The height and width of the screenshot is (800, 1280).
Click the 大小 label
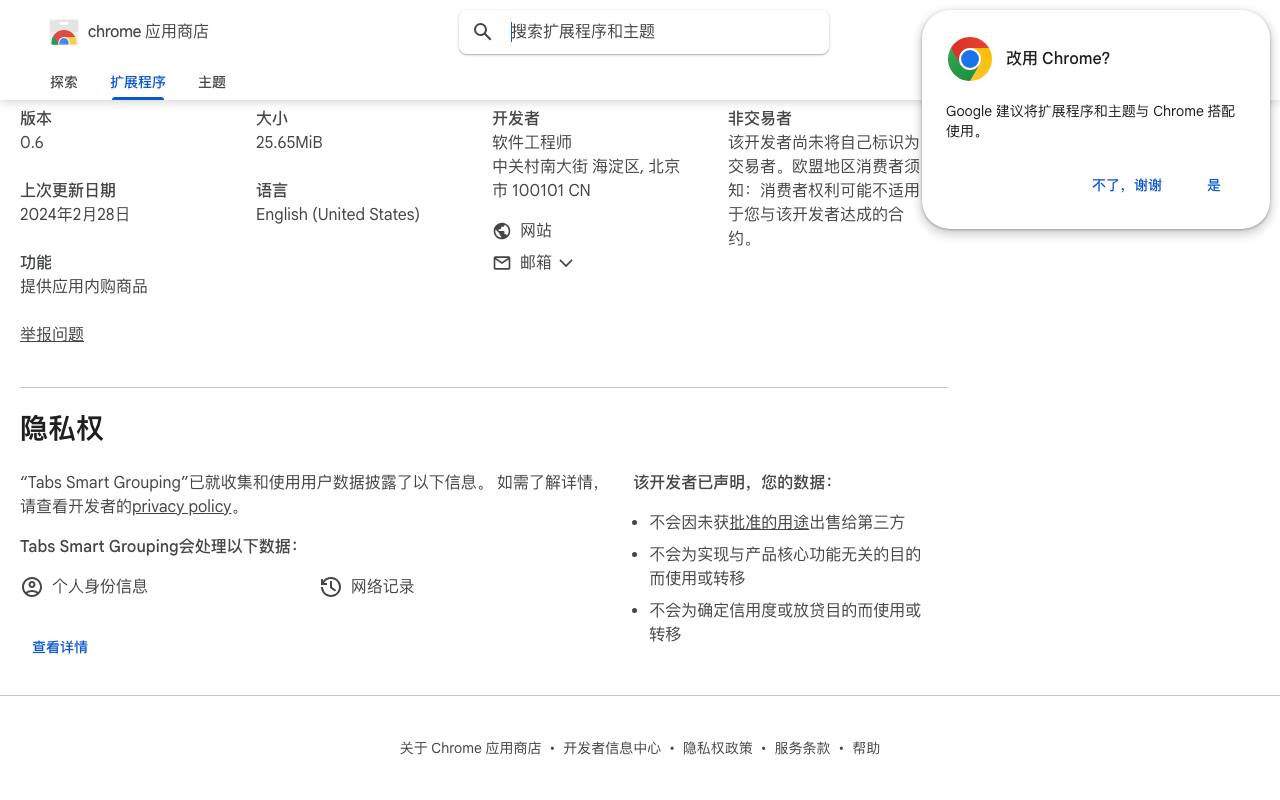[x=272, y=119]
